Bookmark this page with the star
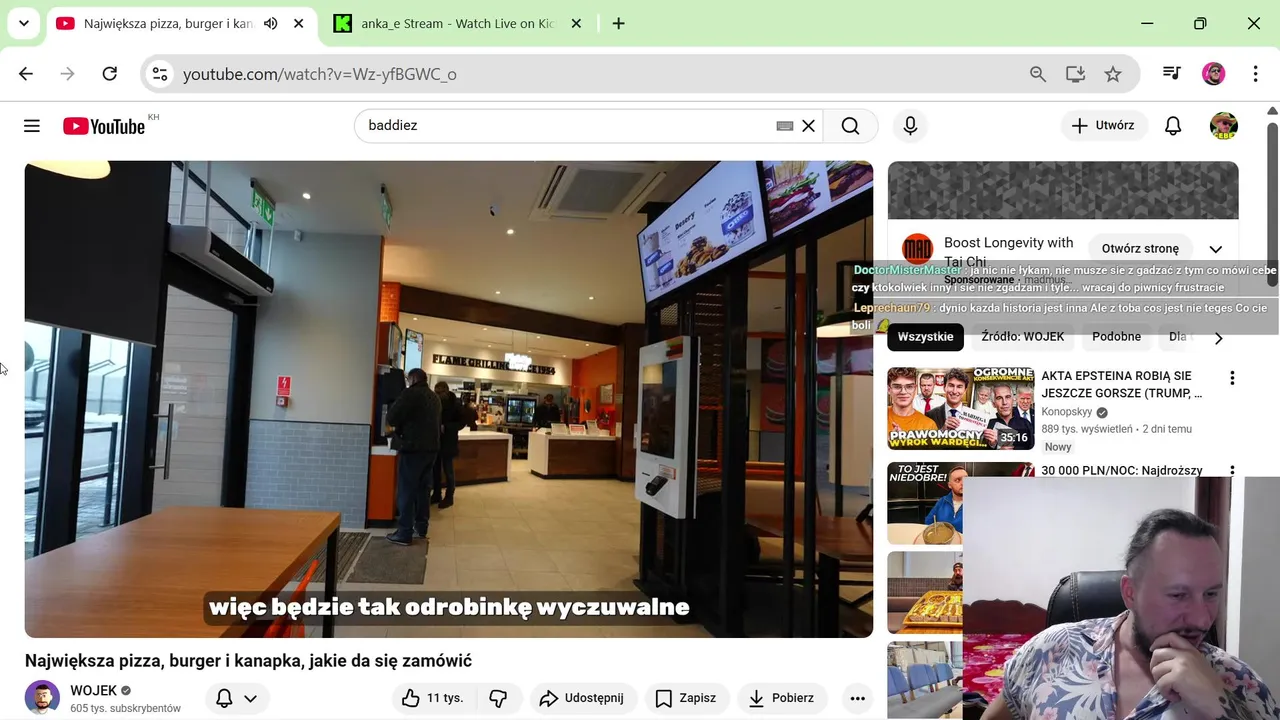Image resolution: width=1280 pixels, height=720 pixels. click(x=1112, y=73)
